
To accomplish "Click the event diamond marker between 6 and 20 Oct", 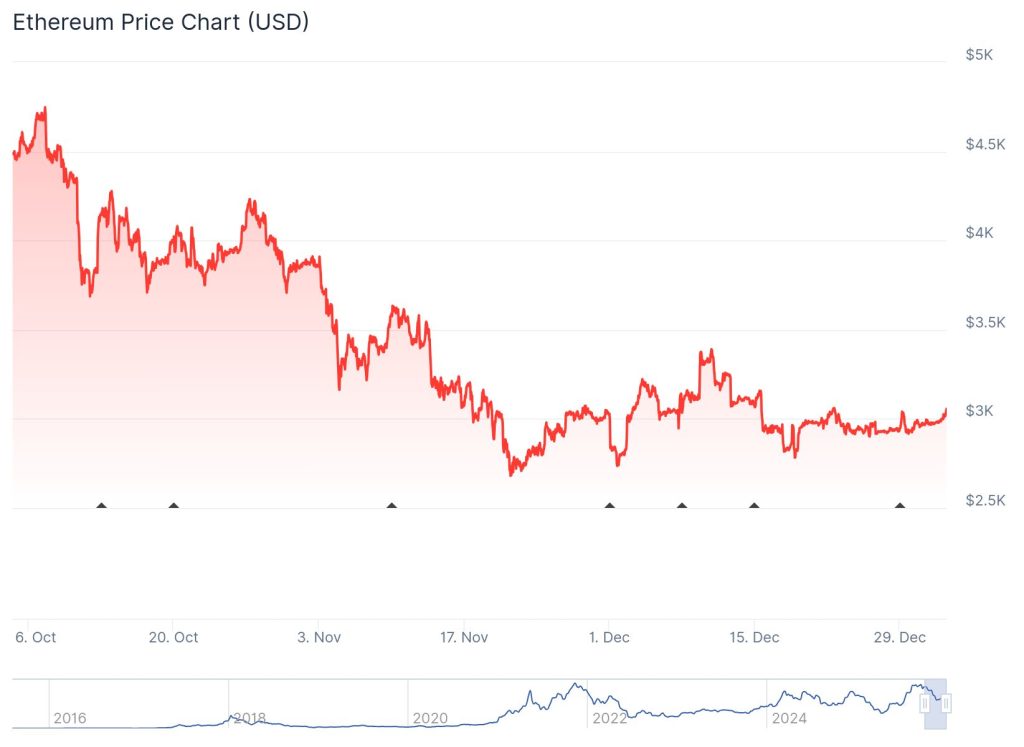I will 101,506.
